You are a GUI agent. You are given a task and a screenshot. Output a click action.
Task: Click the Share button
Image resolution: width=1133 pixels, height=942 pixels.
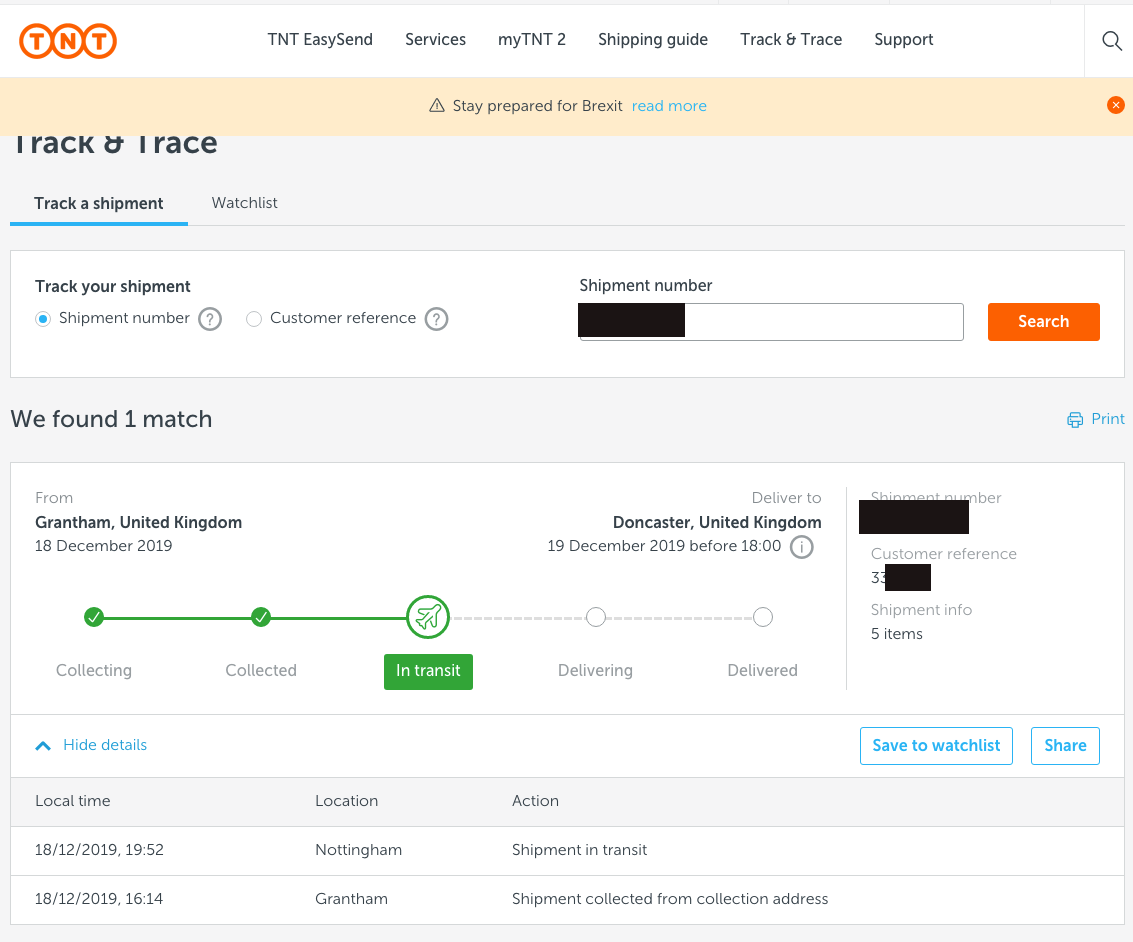pos(1065,746)
